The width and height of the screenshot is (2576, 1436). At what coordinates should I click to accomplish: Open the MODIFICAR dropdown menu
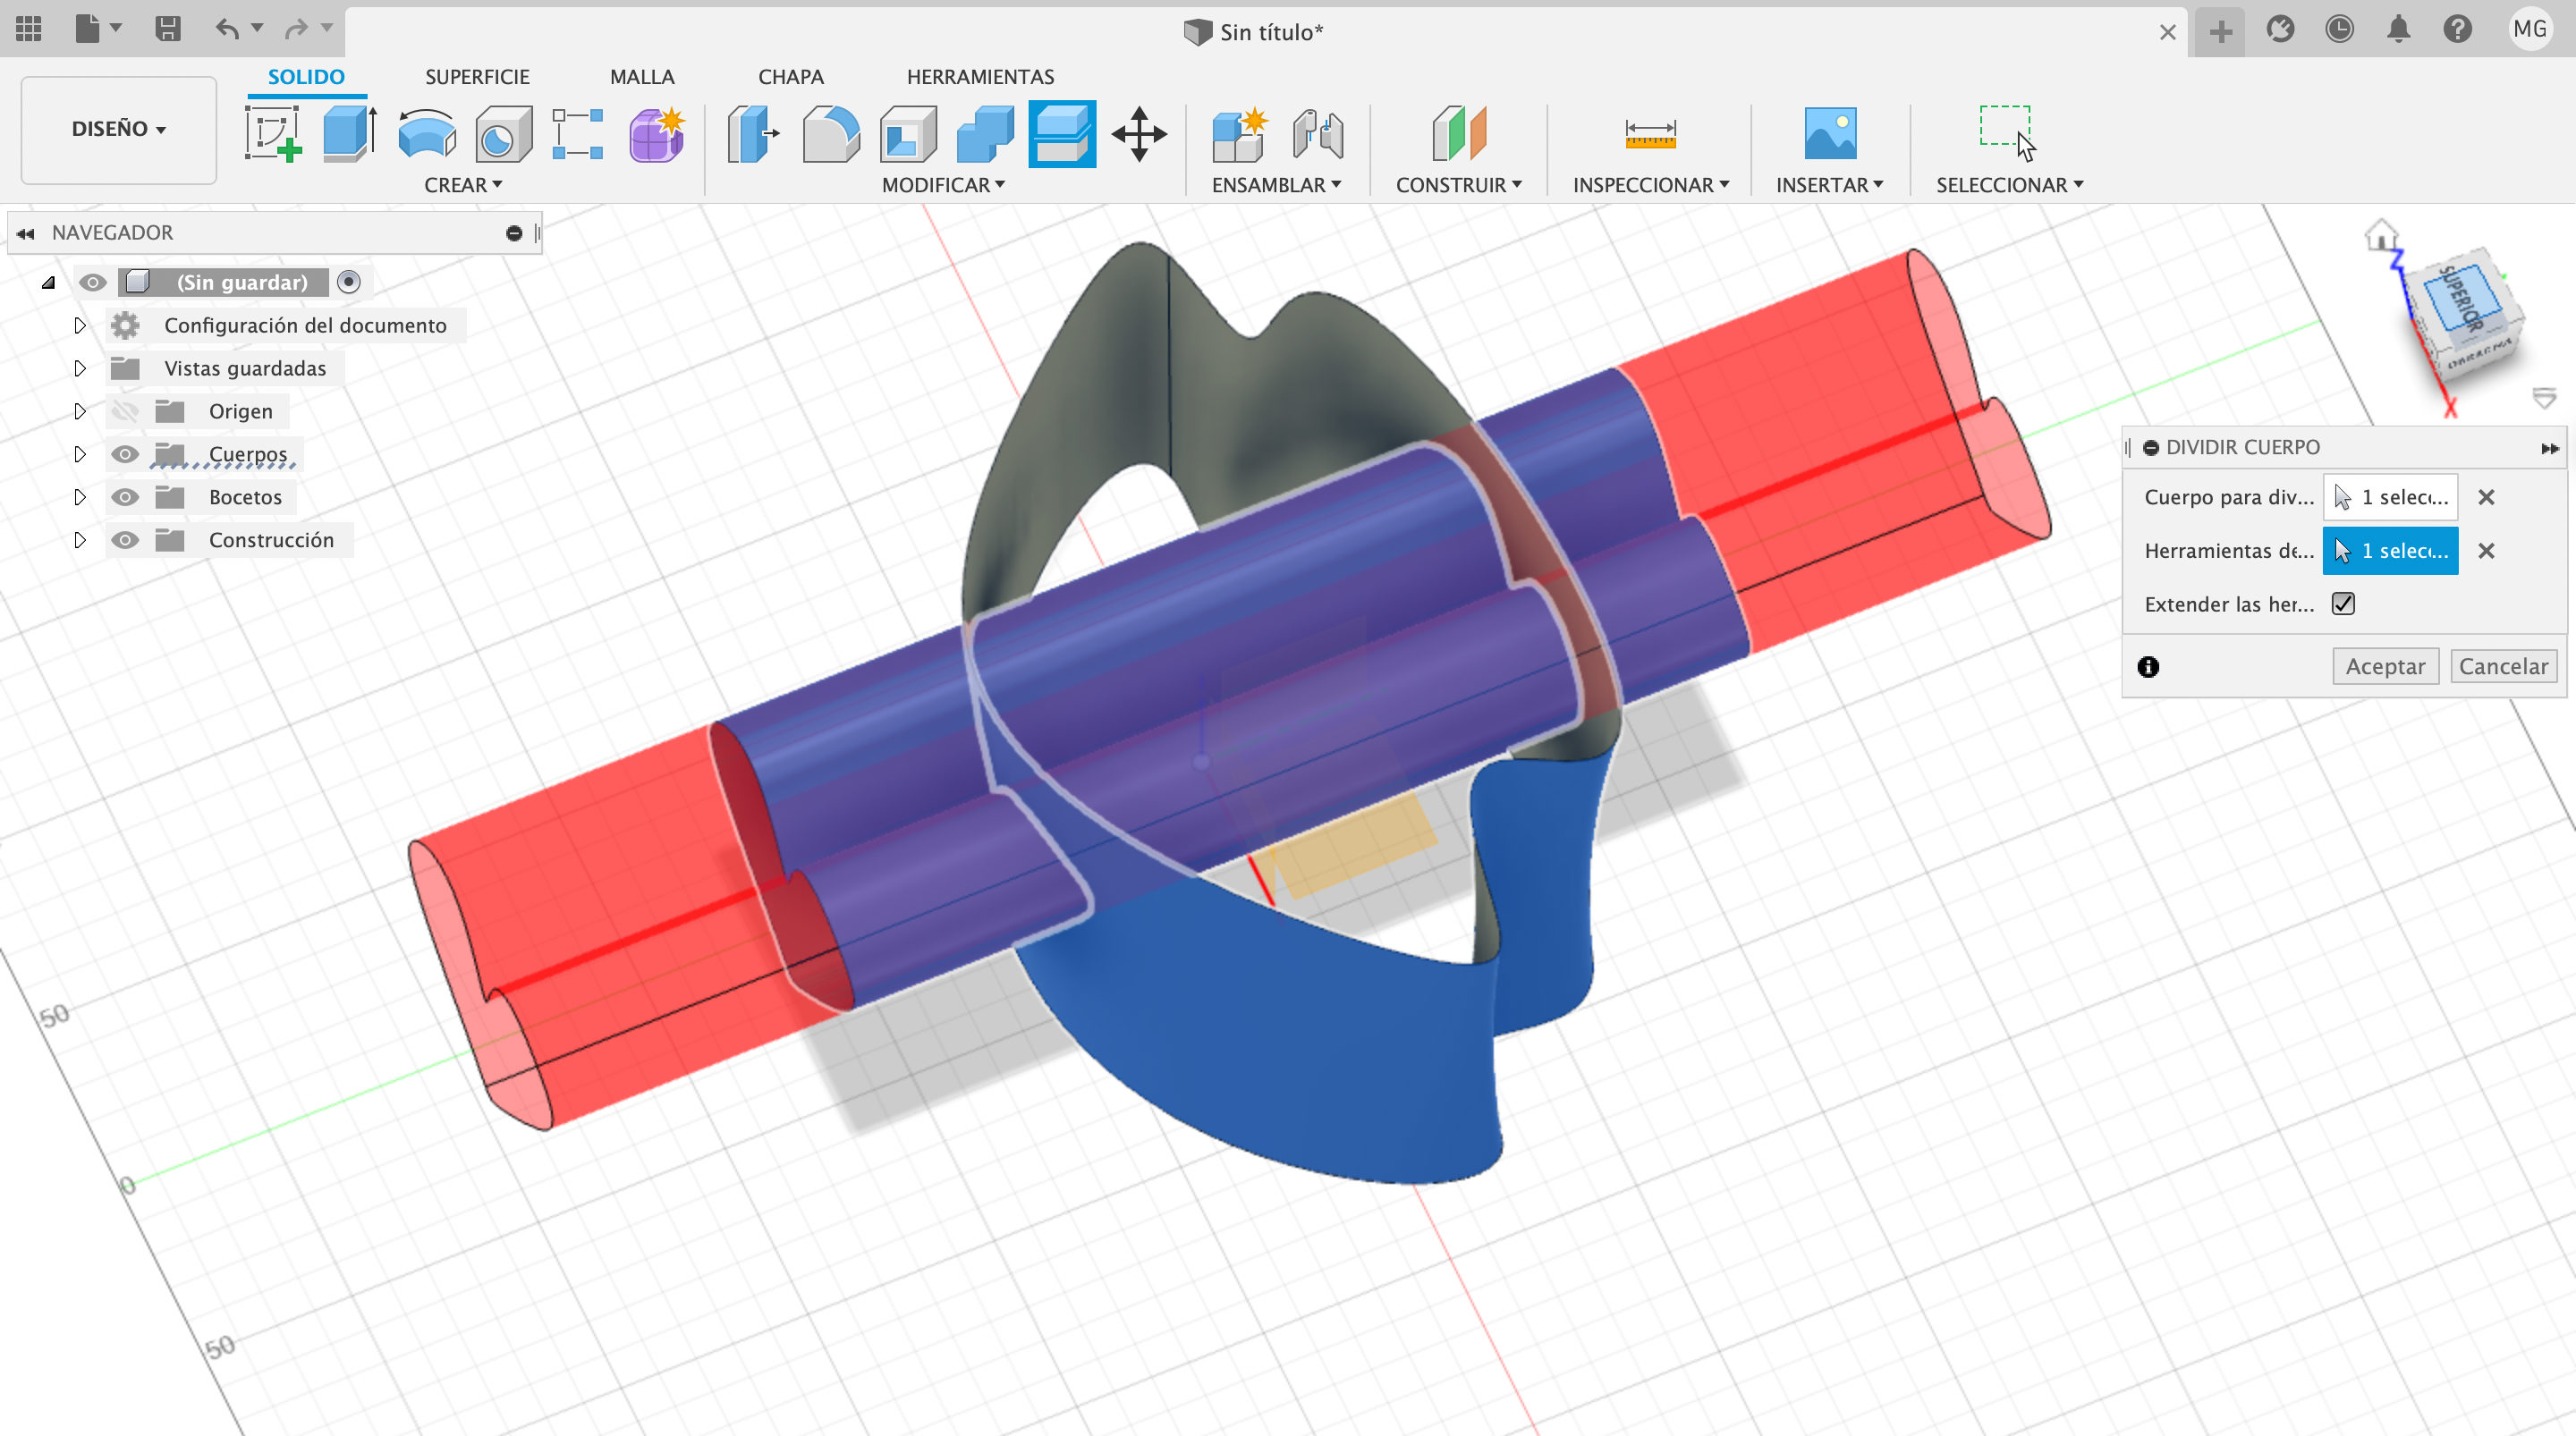tap(943, 185)
